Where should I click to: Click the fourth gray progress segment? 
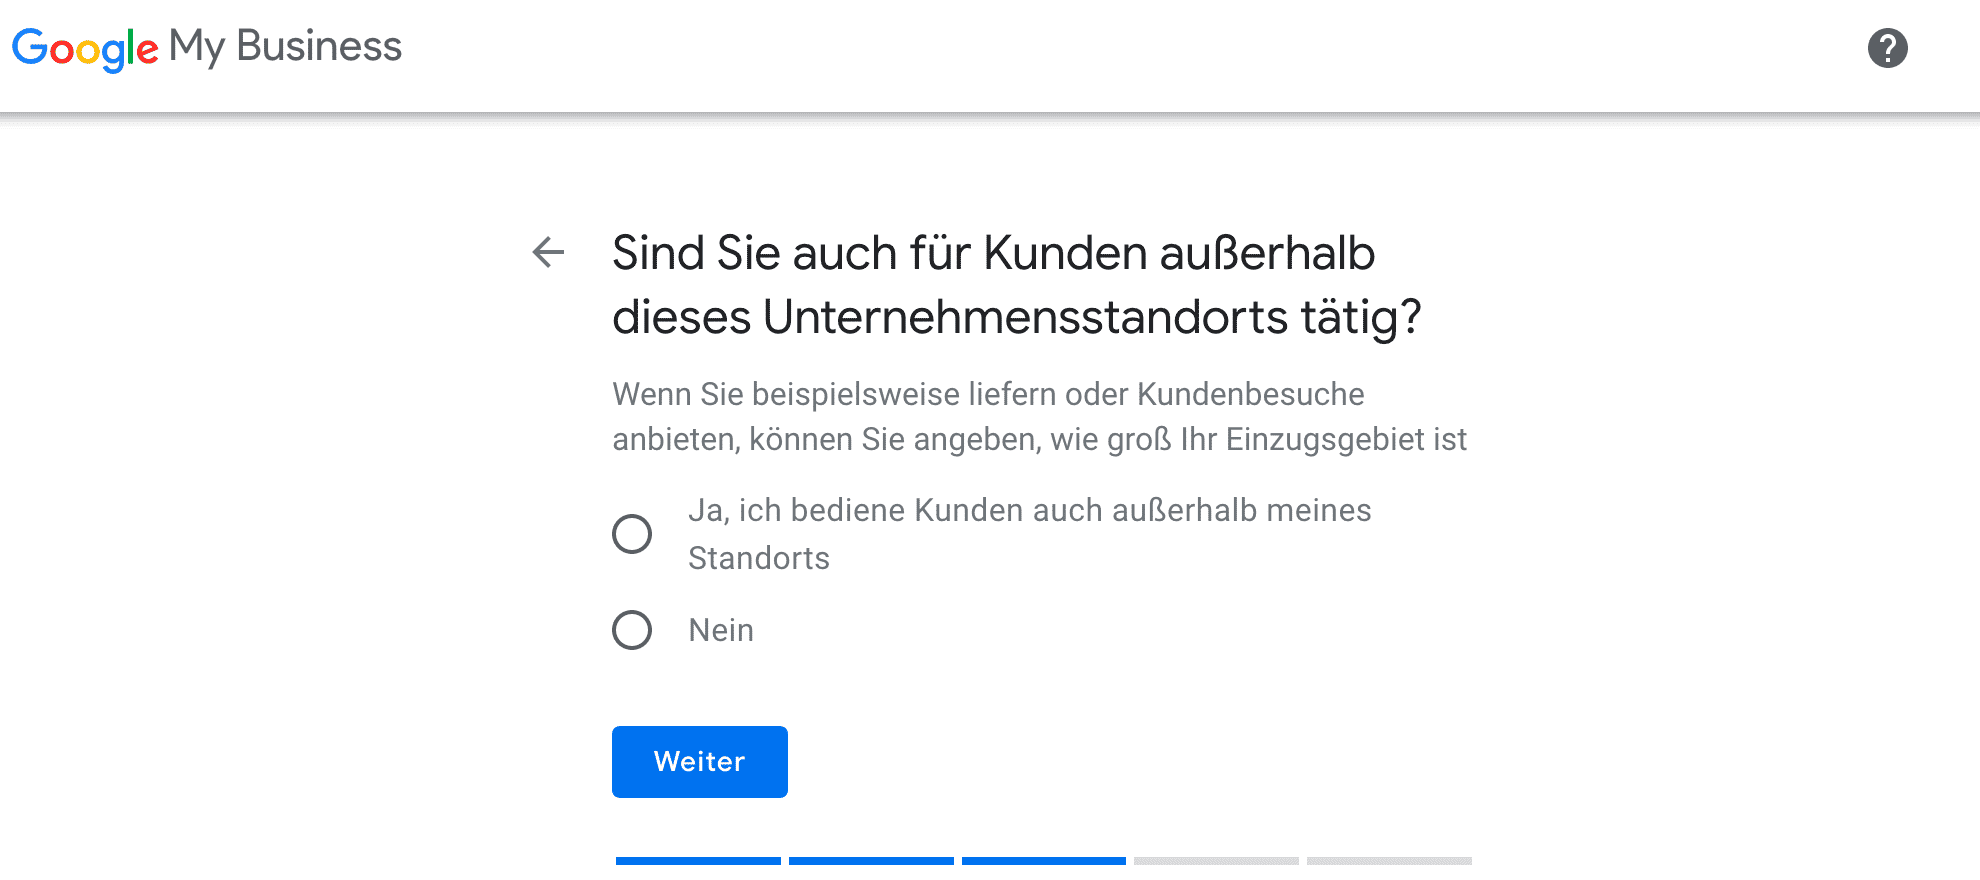1216,861
